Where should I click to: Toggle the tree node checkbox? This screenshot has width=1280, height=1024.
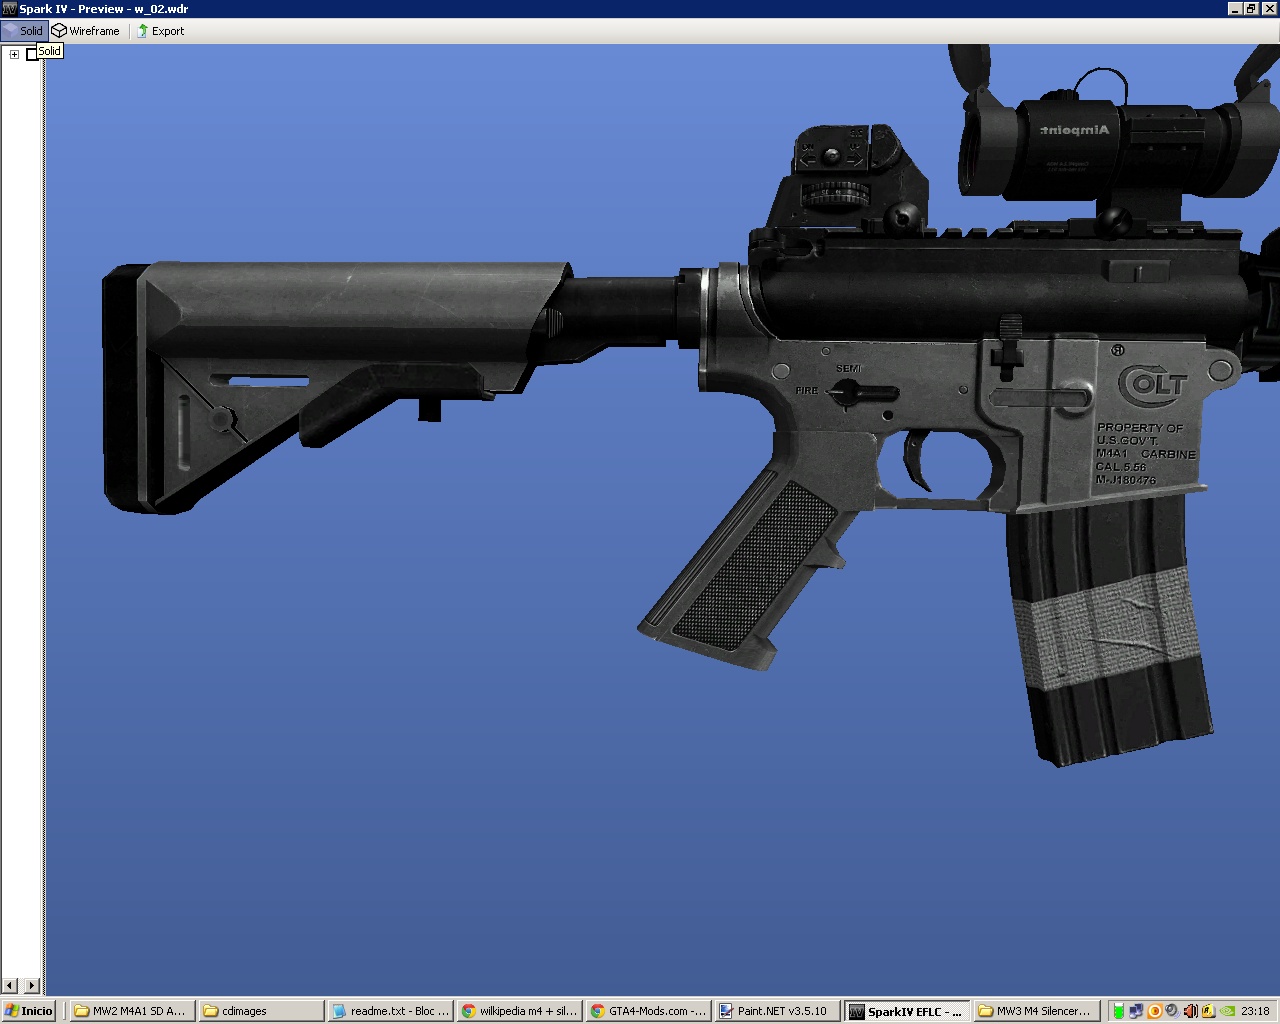[x=31, y=55]
